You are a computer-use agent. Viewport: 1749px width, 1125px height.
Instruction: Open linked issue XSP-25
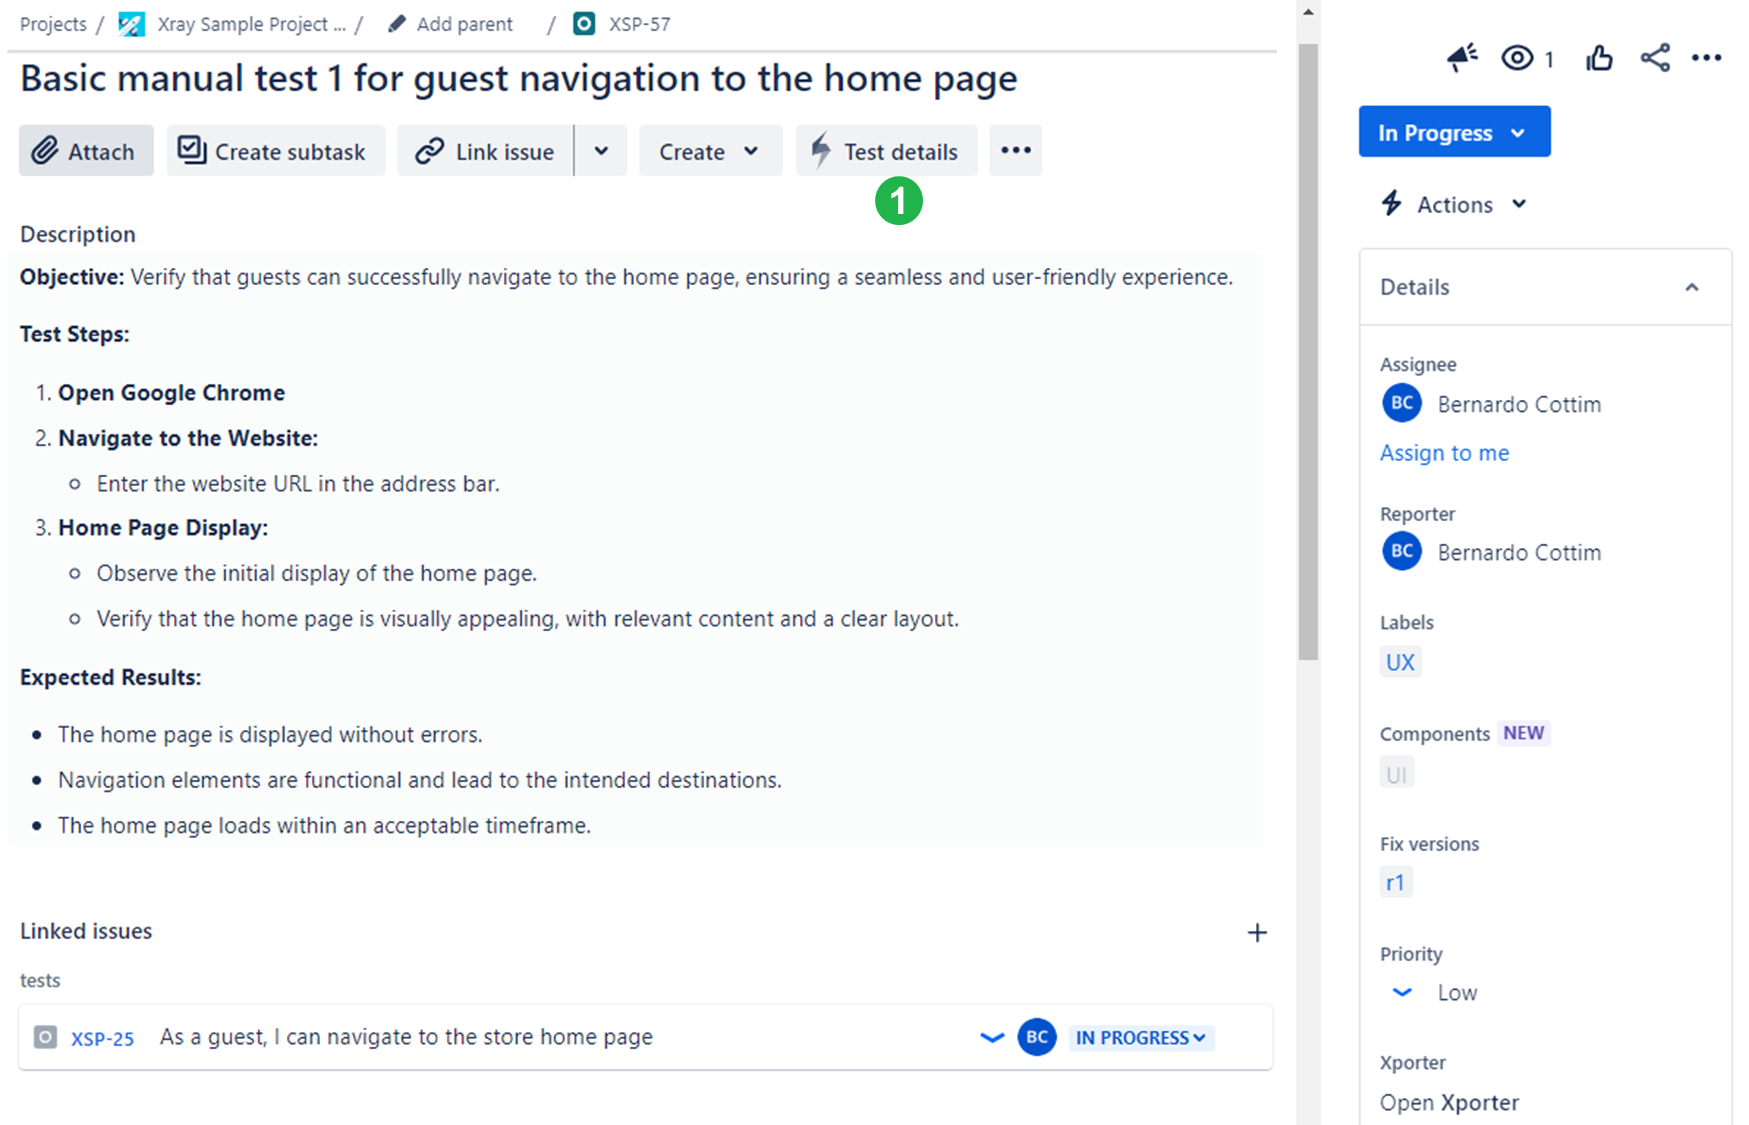pyautogui.click(x=102, y=1038)
